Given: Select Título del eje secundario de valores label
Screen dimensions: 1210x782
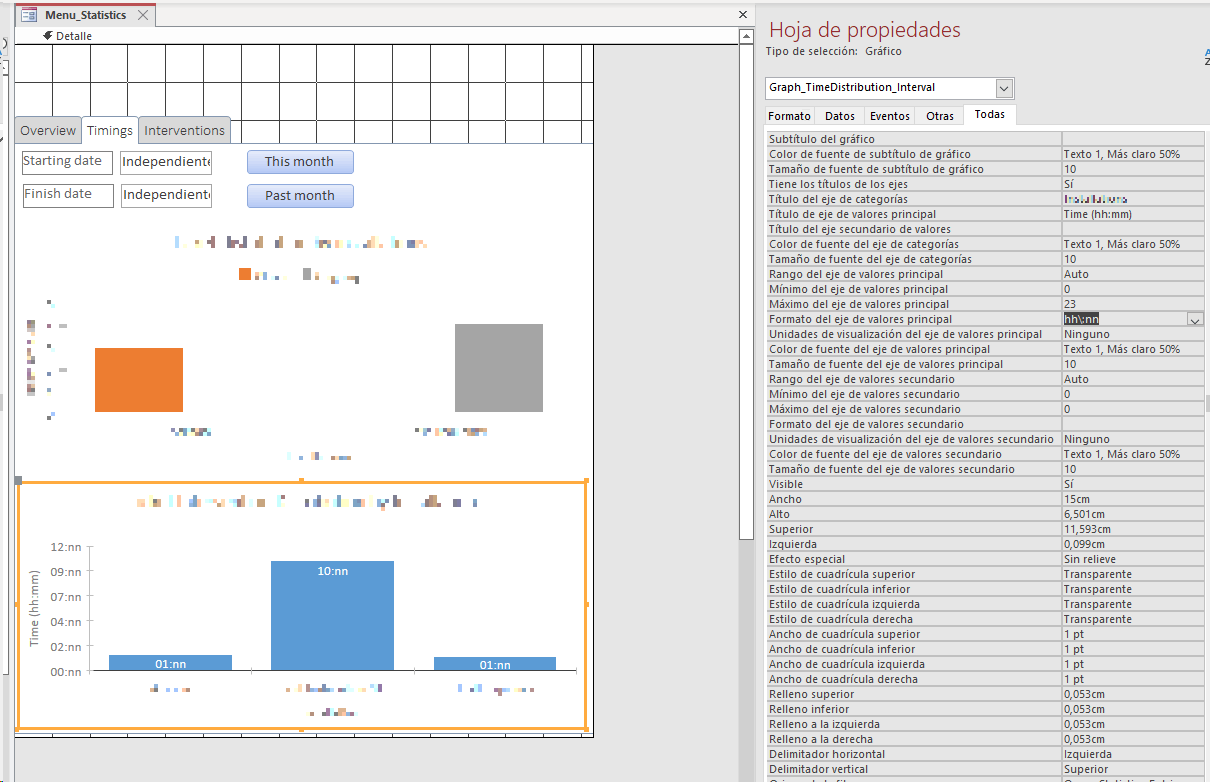Looking at the screenshot, I should click(x=914, y=229).
